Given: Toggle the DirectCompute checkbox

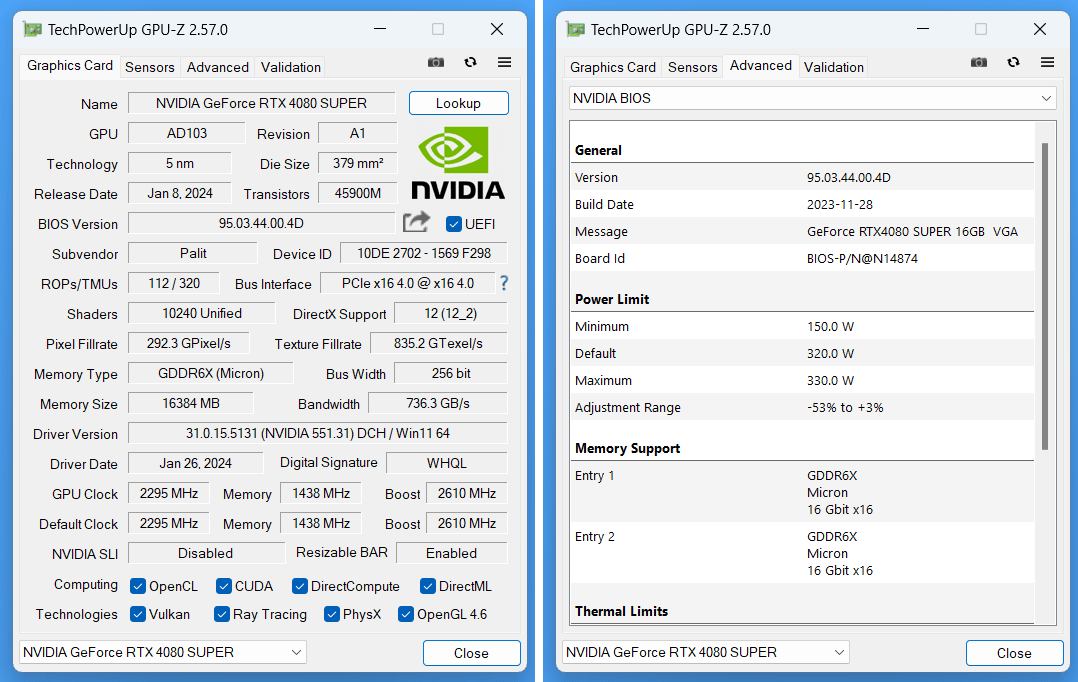Looking at the screenshot, I should 299,586.
